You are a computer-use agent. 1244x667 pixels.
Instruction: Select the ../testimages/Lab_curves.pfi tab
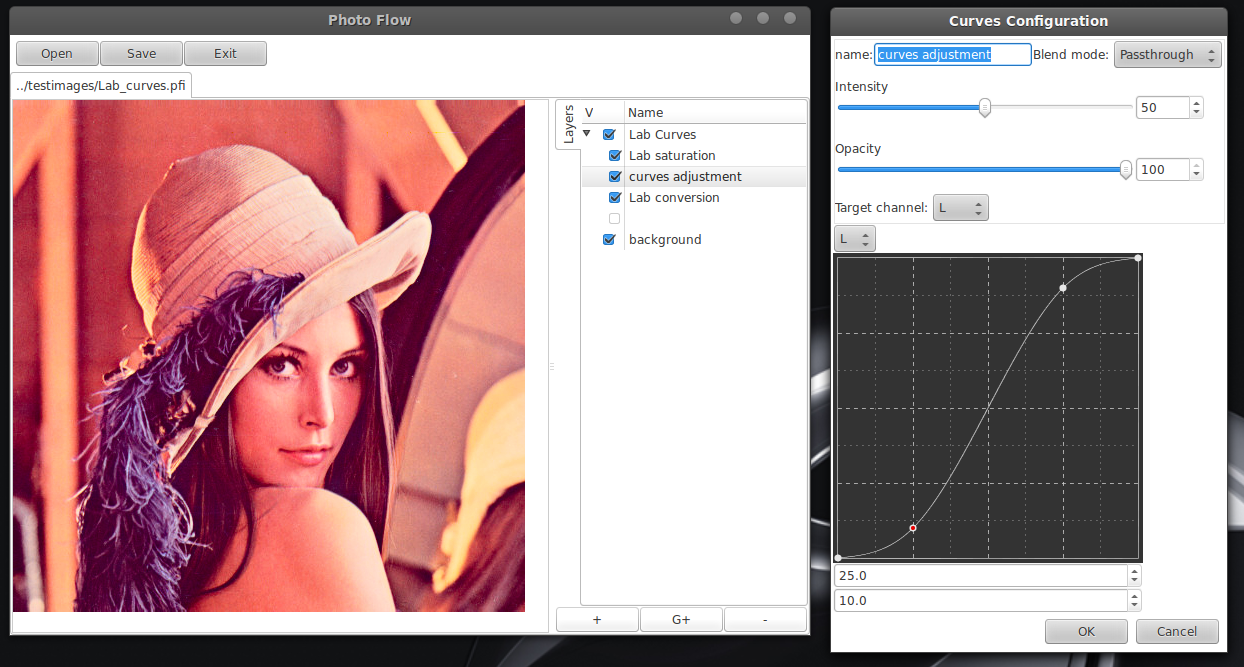[x=101, y=85]
